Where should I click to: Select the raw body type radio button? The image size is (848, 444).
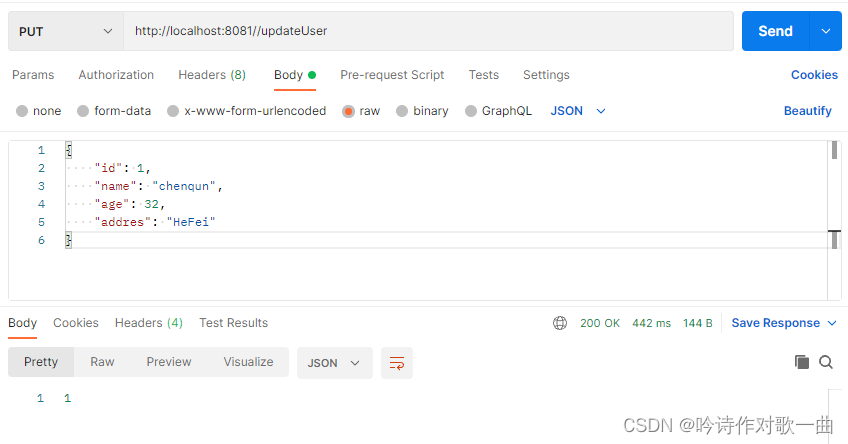[349, 111]
